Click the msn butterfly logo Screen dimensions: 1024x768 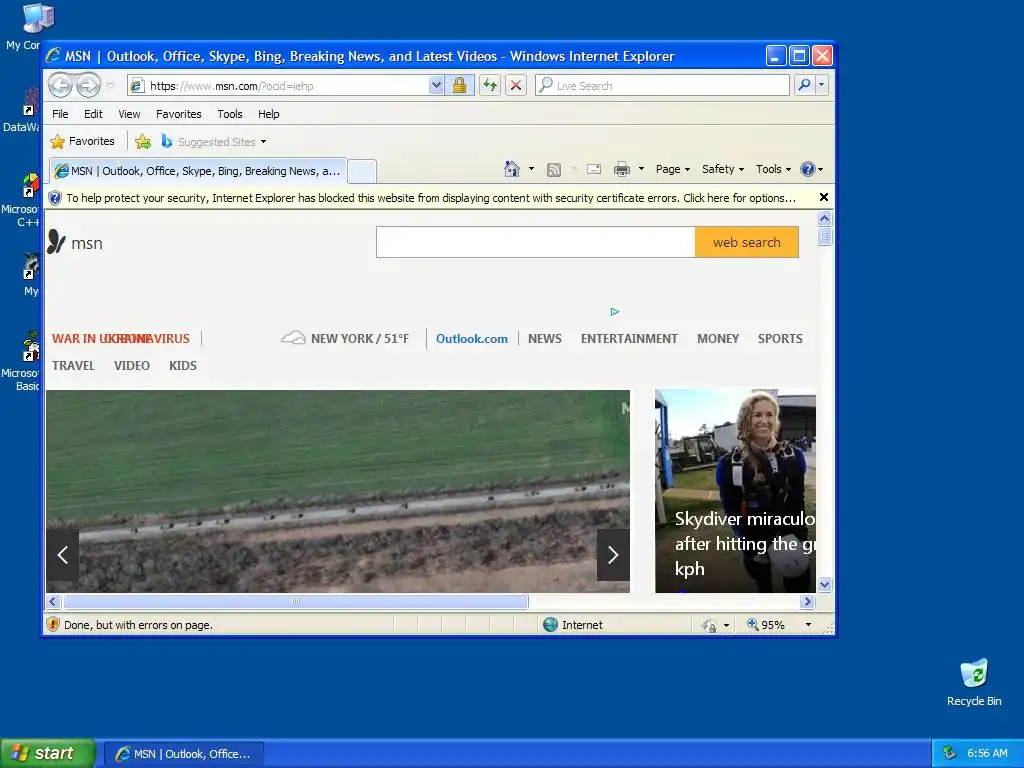(x=75, y=243)
